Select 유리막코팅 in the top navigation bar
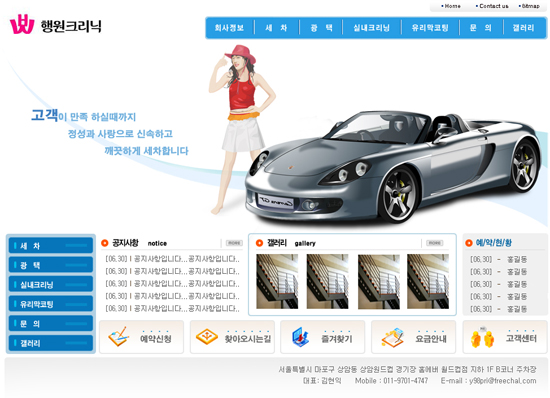Screen dimensions: 550x398 430,28
